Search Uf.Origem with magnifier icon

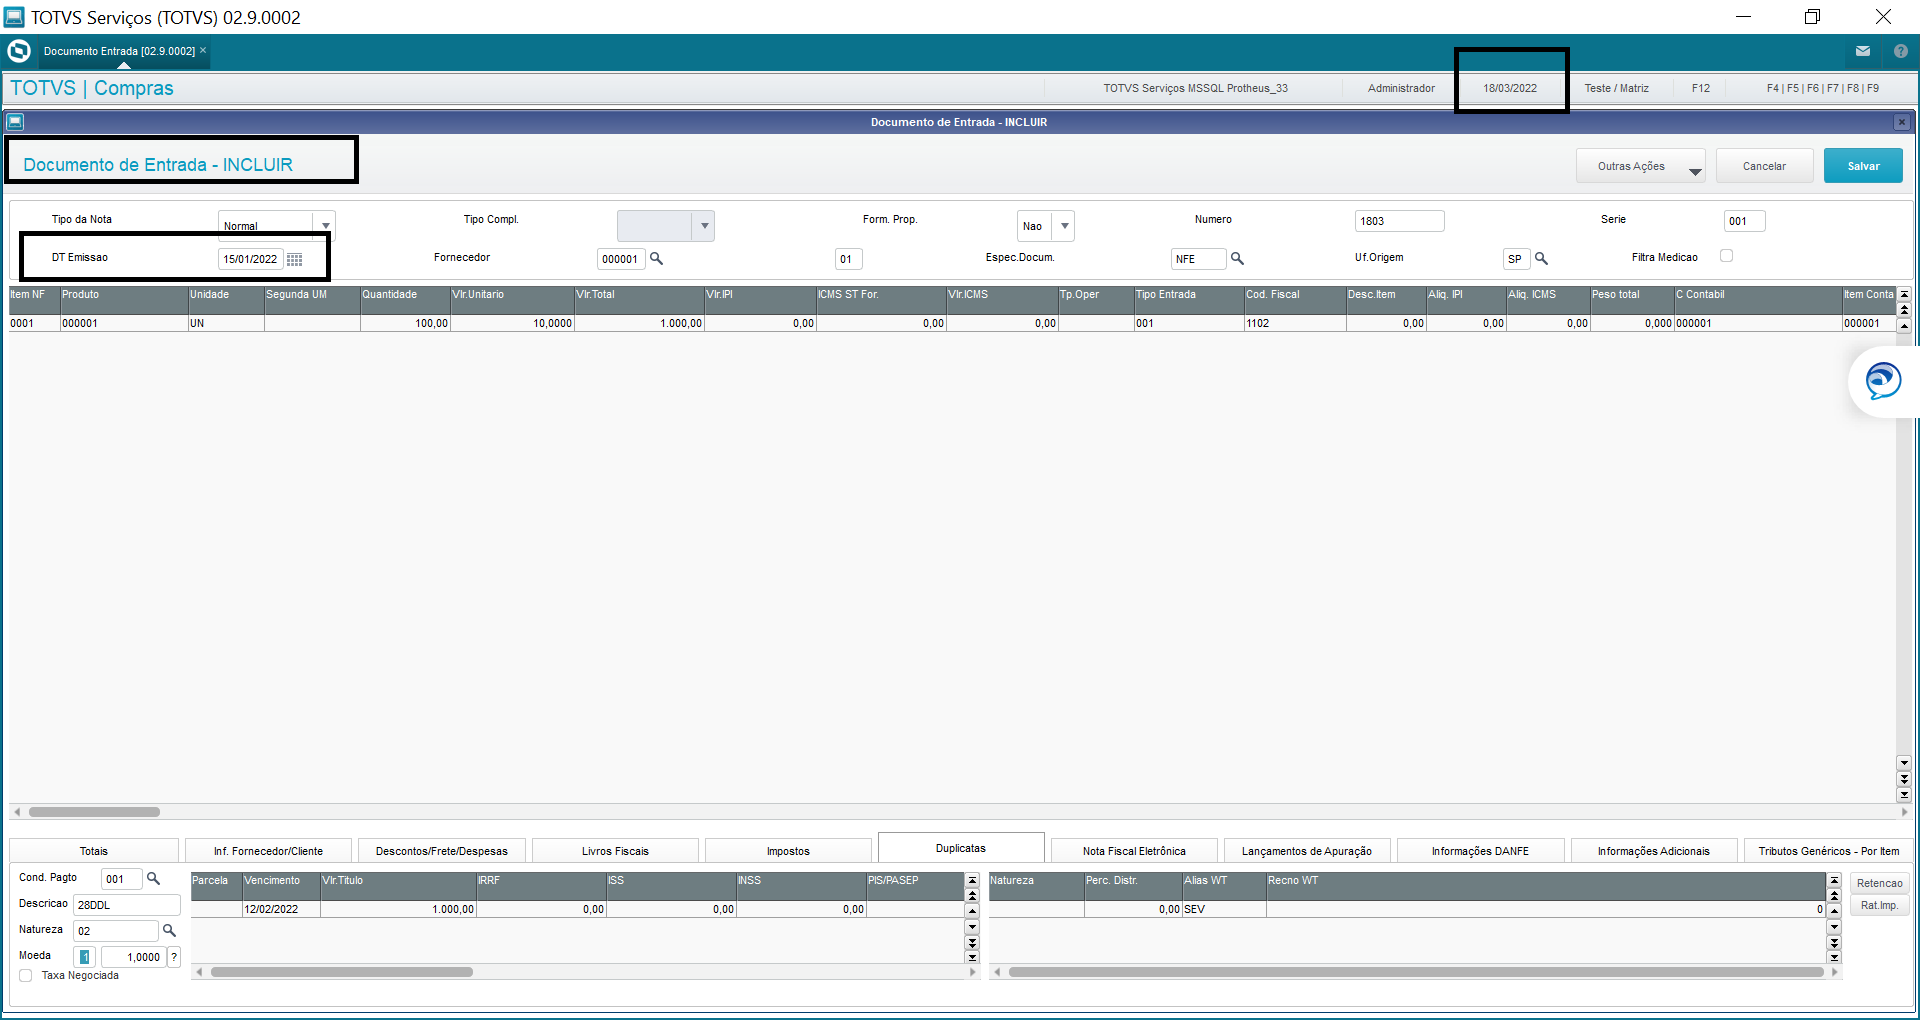click(x=1541, y=258)
